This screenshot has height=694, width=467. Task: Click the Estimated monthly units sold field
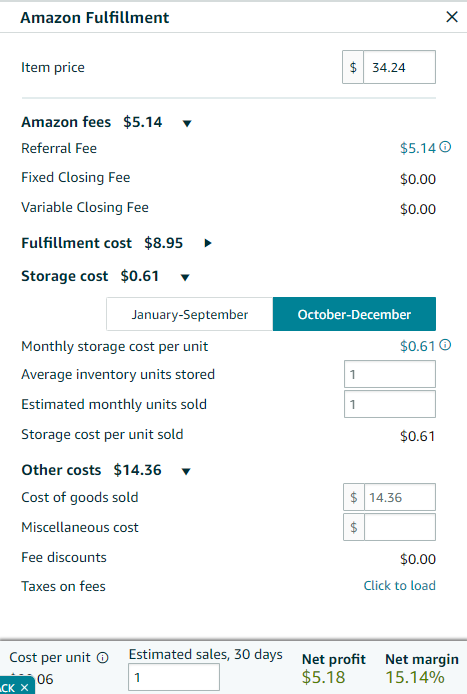[390, 404]
